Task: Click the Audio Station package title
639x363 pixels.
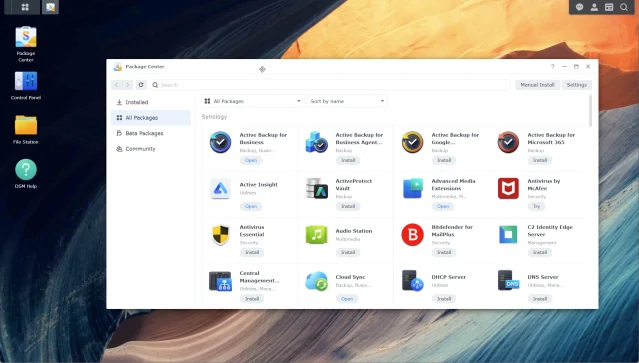Action: tap(354, 231)
